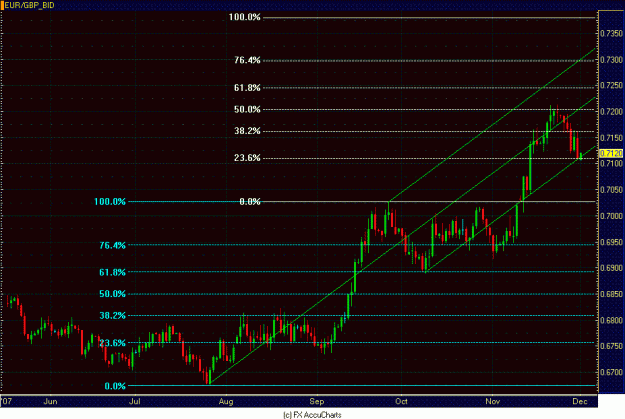Click the Jul label on time axis
625x419 pixels.
135,401
